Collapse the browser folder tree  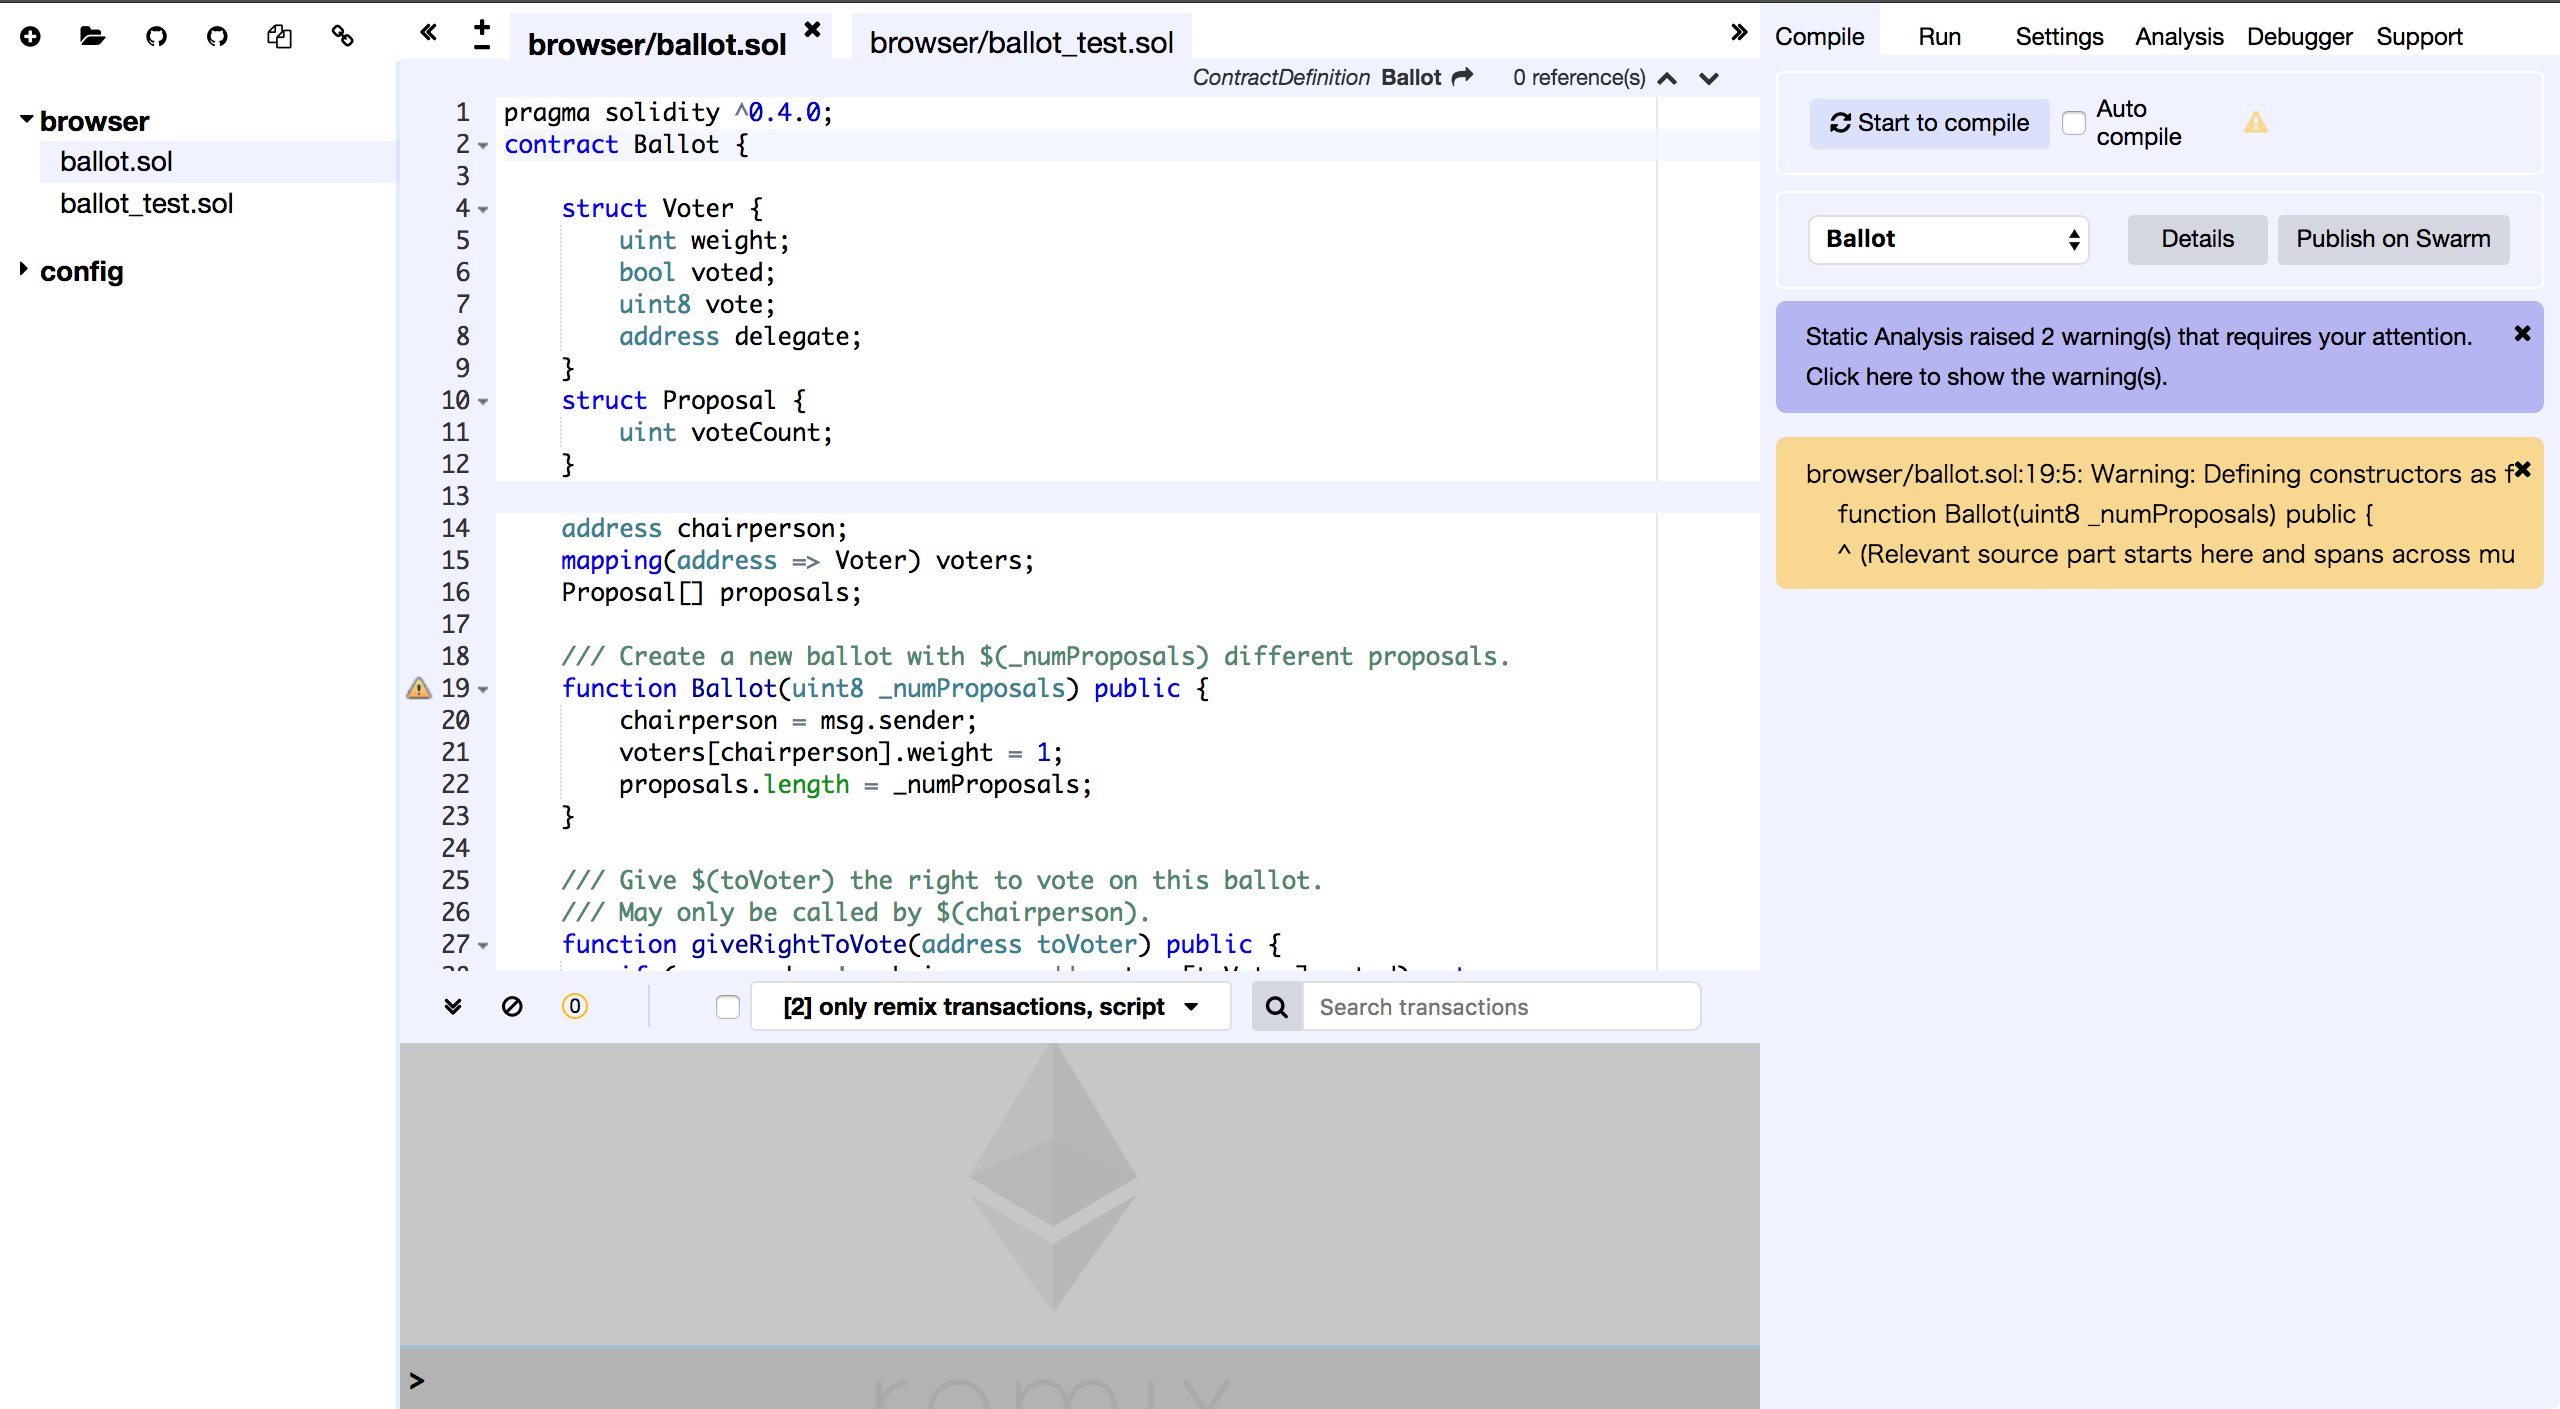[x=26, y=119]
